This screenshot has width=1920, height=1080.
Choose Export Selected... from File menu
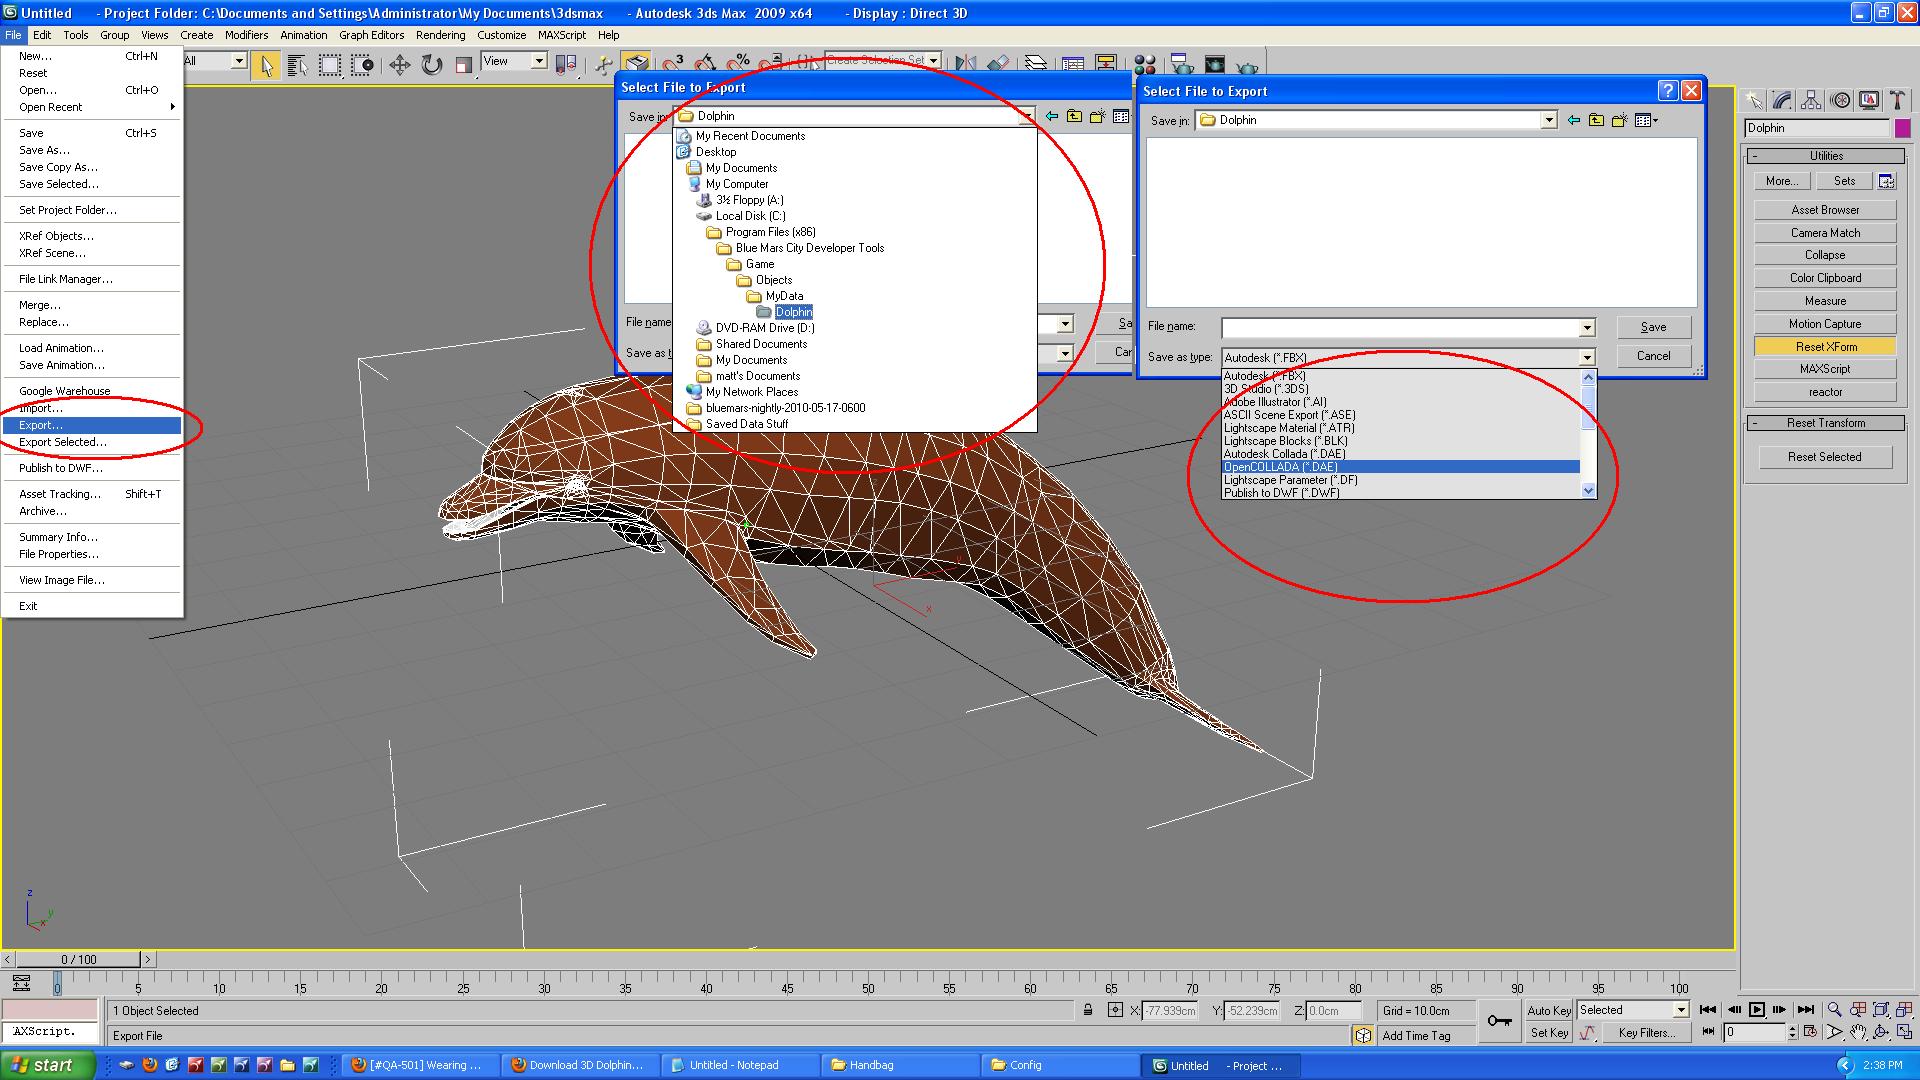[x=92, y=442]
